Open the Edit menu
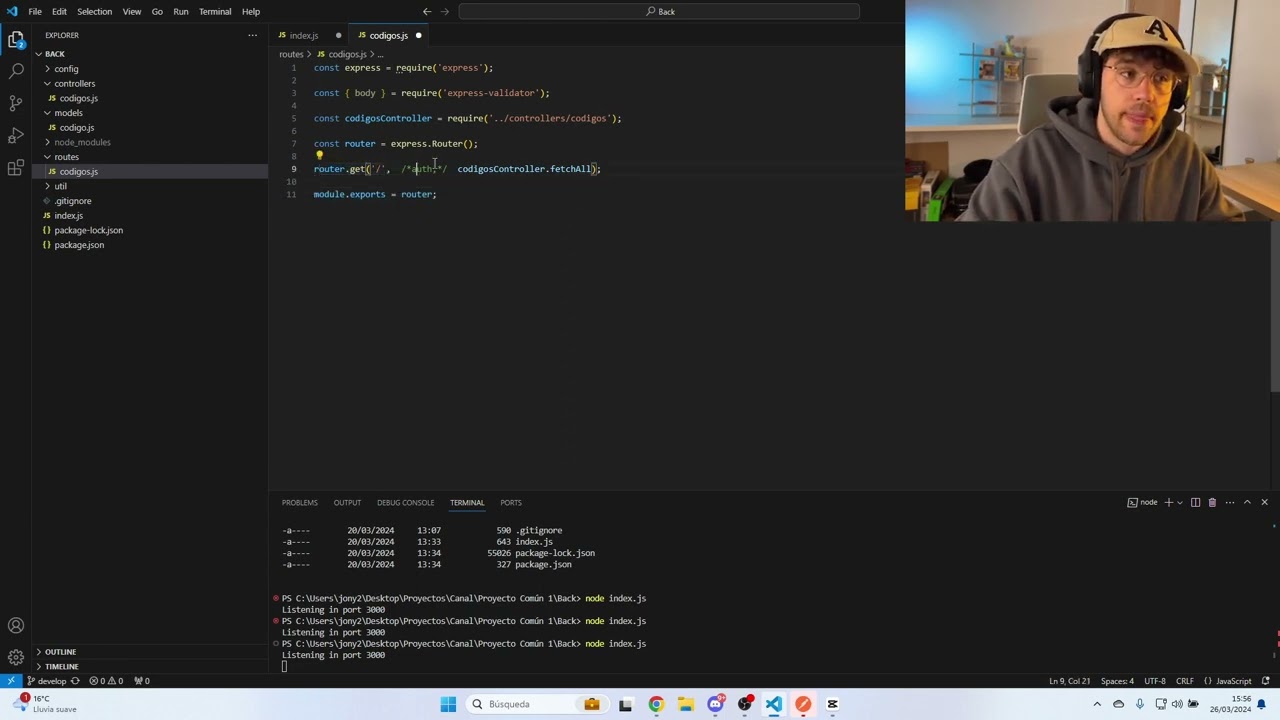Viewport: 1280px width, 720px height. (59, 12)
